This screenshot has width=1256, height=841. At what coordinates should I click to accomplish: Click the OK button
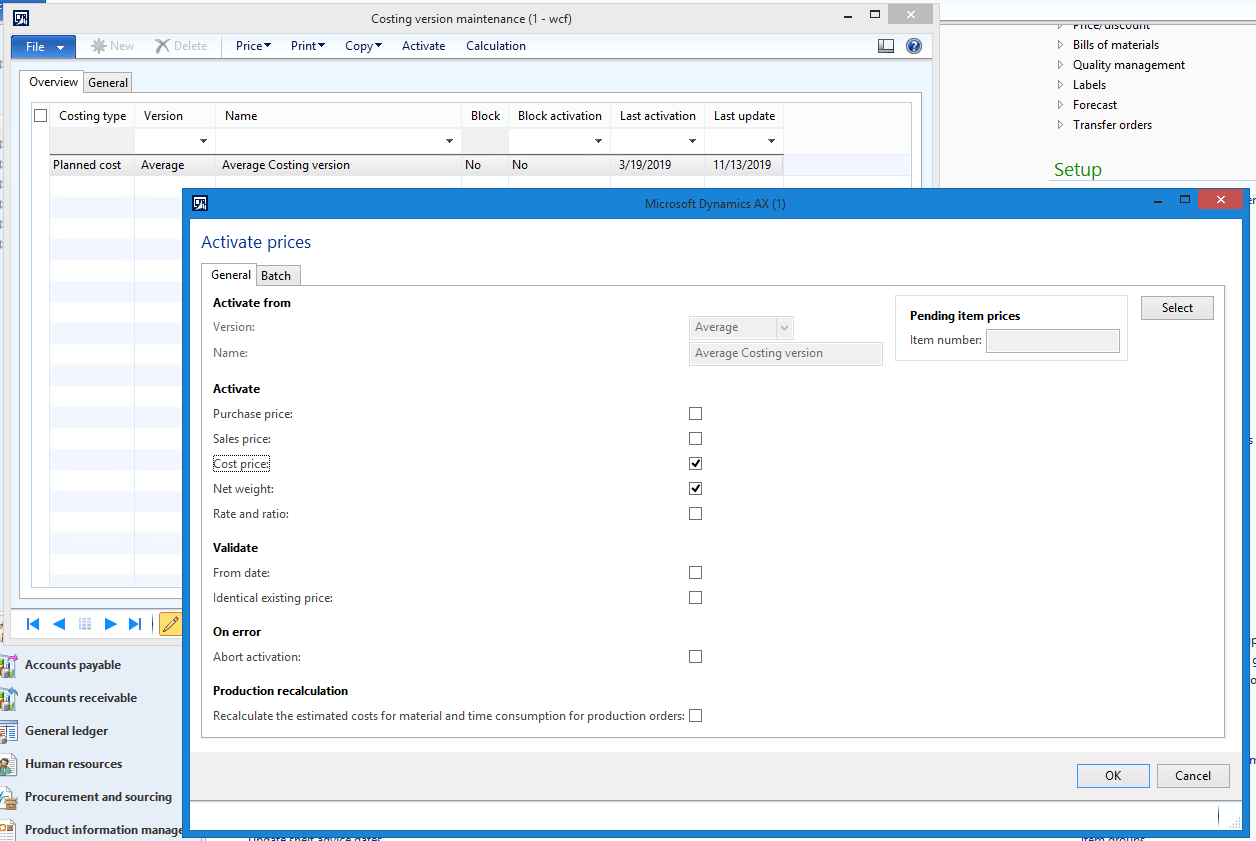point(1113,775)
